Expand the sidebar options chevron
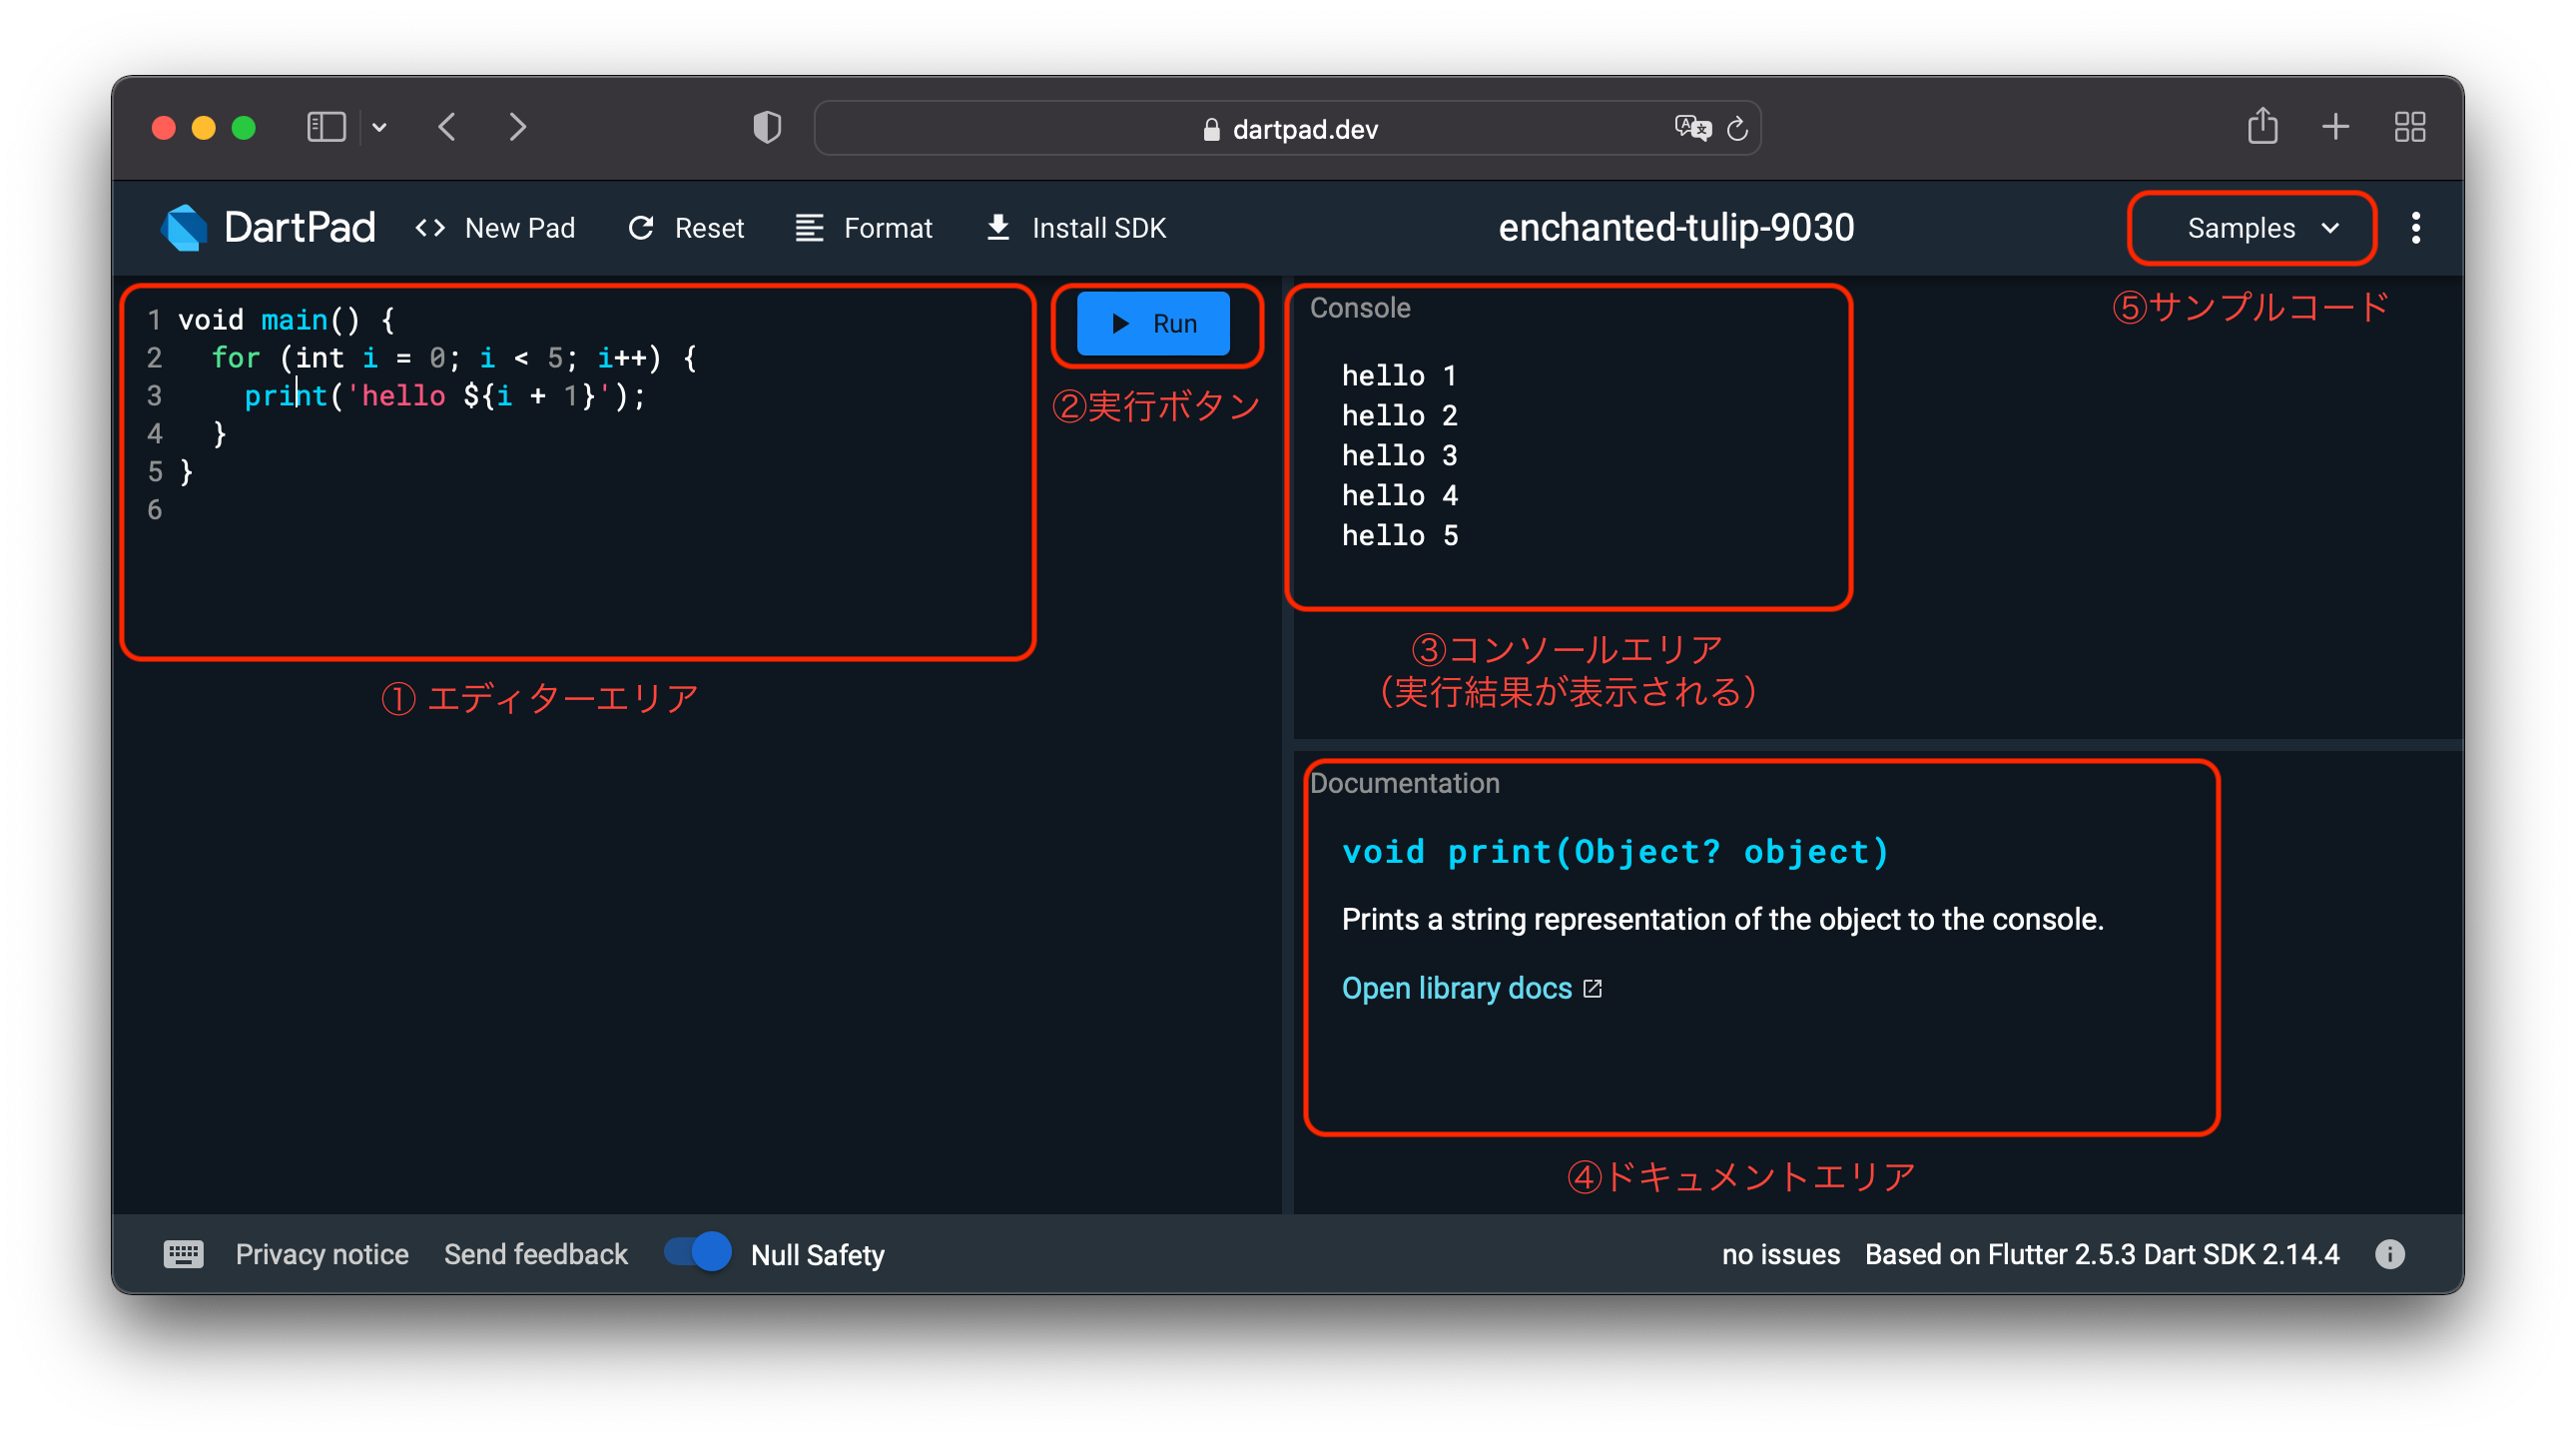Image resolution: width=2576 pixels, height=1442 pixels. click(x=379, y=127)
